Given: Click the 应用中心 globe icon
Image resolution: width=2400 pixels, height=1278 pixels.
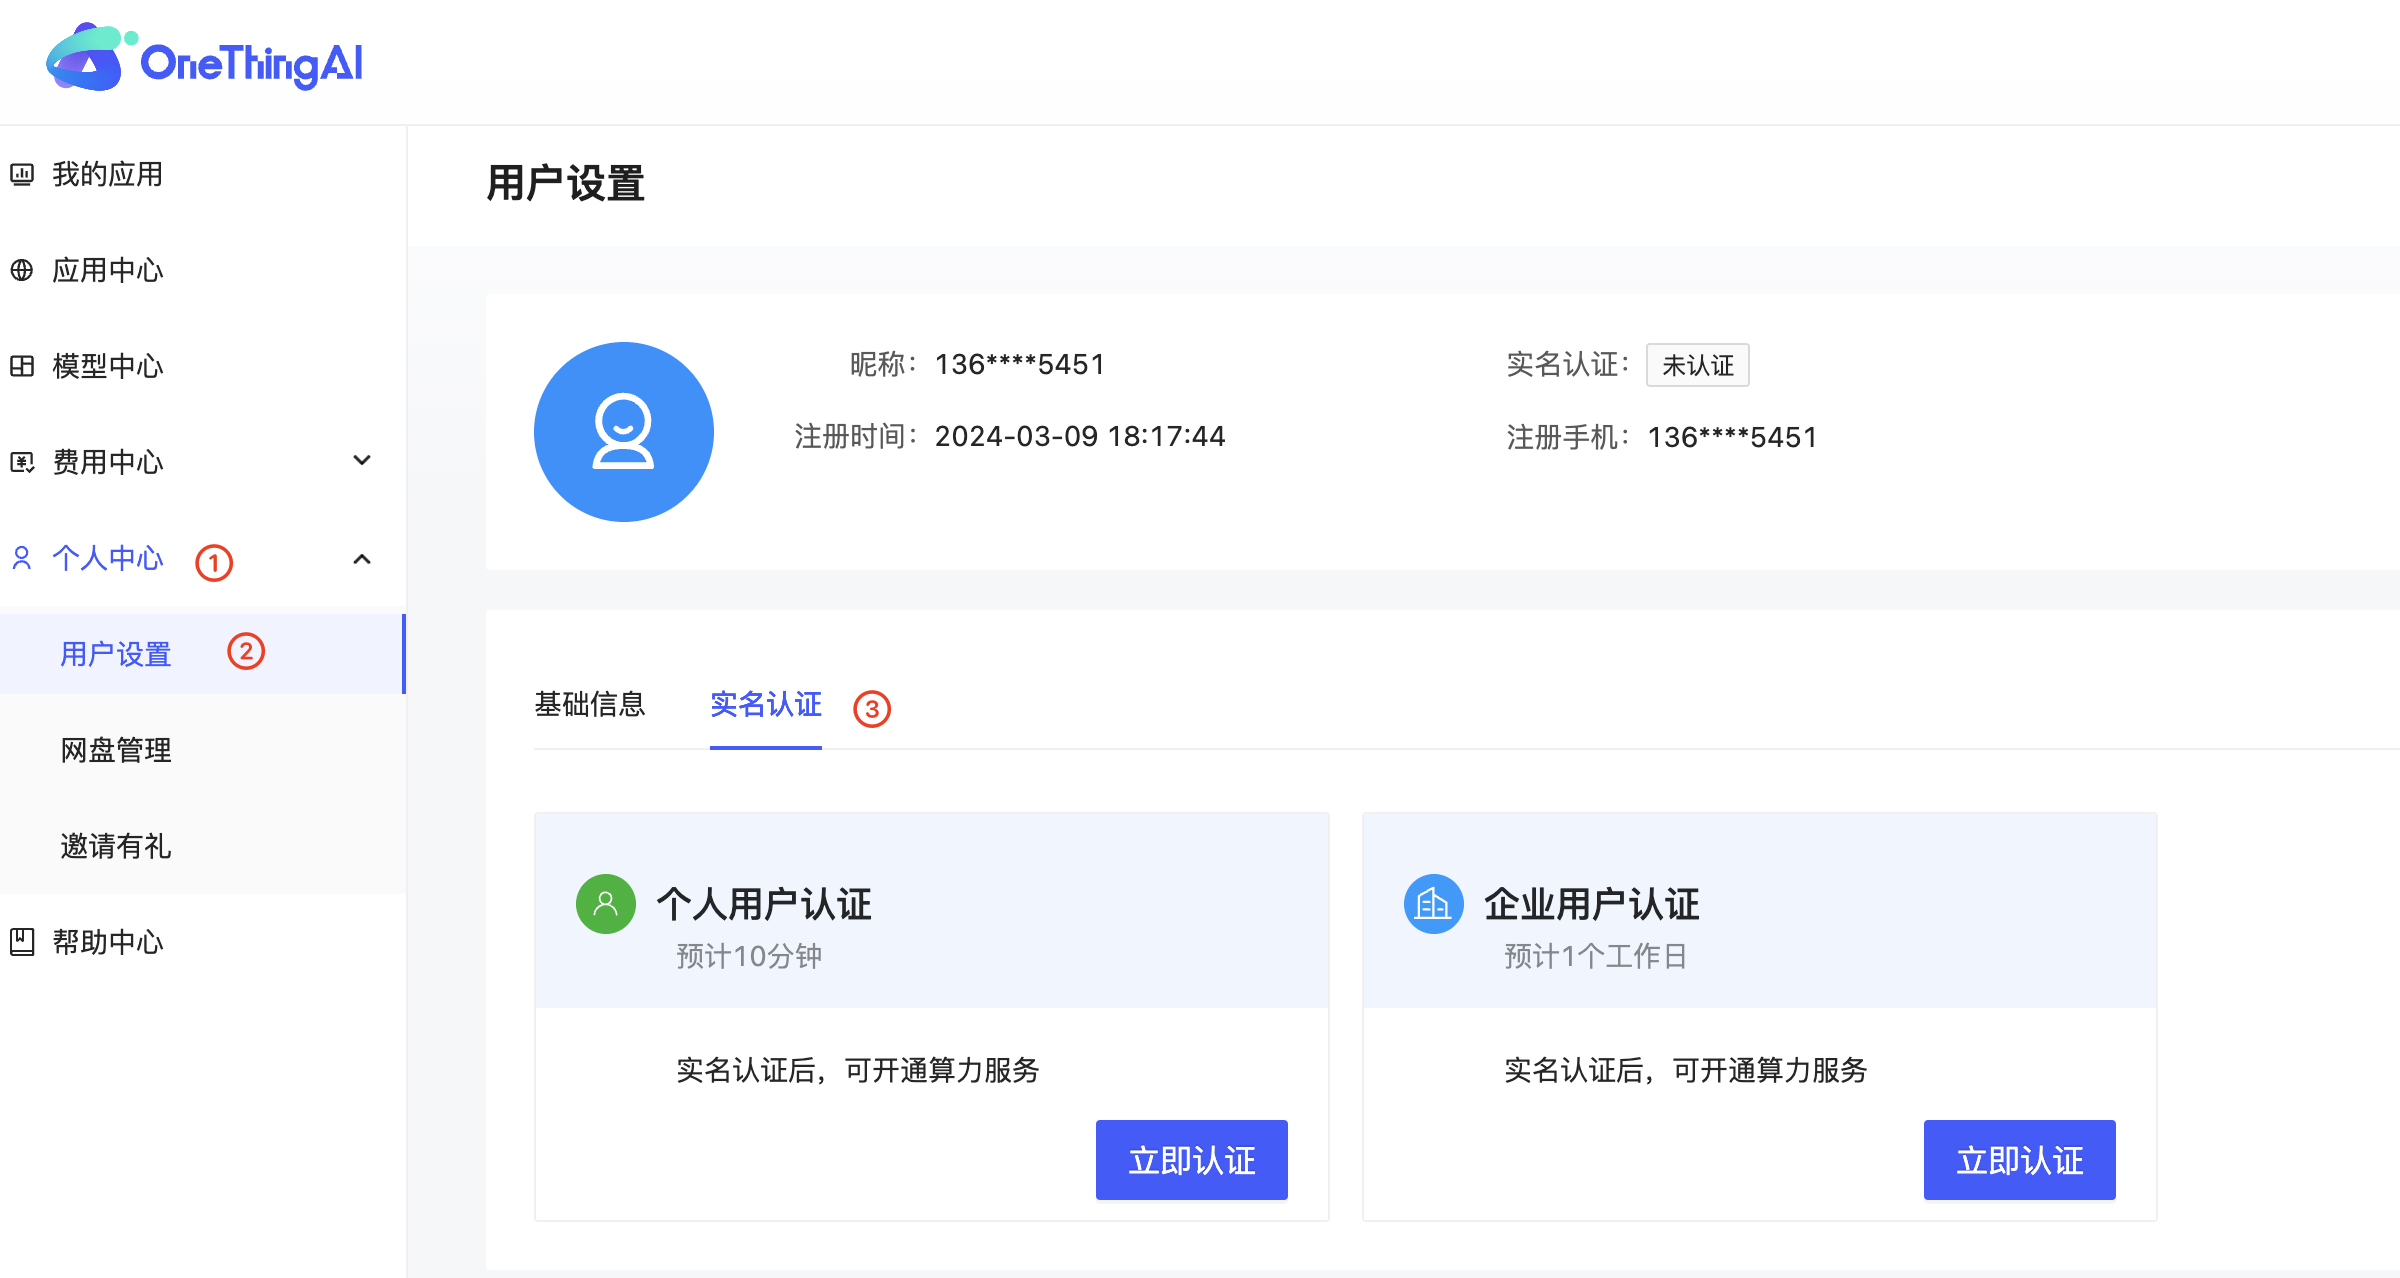Looking at the screenshot, I should [22, 270].
